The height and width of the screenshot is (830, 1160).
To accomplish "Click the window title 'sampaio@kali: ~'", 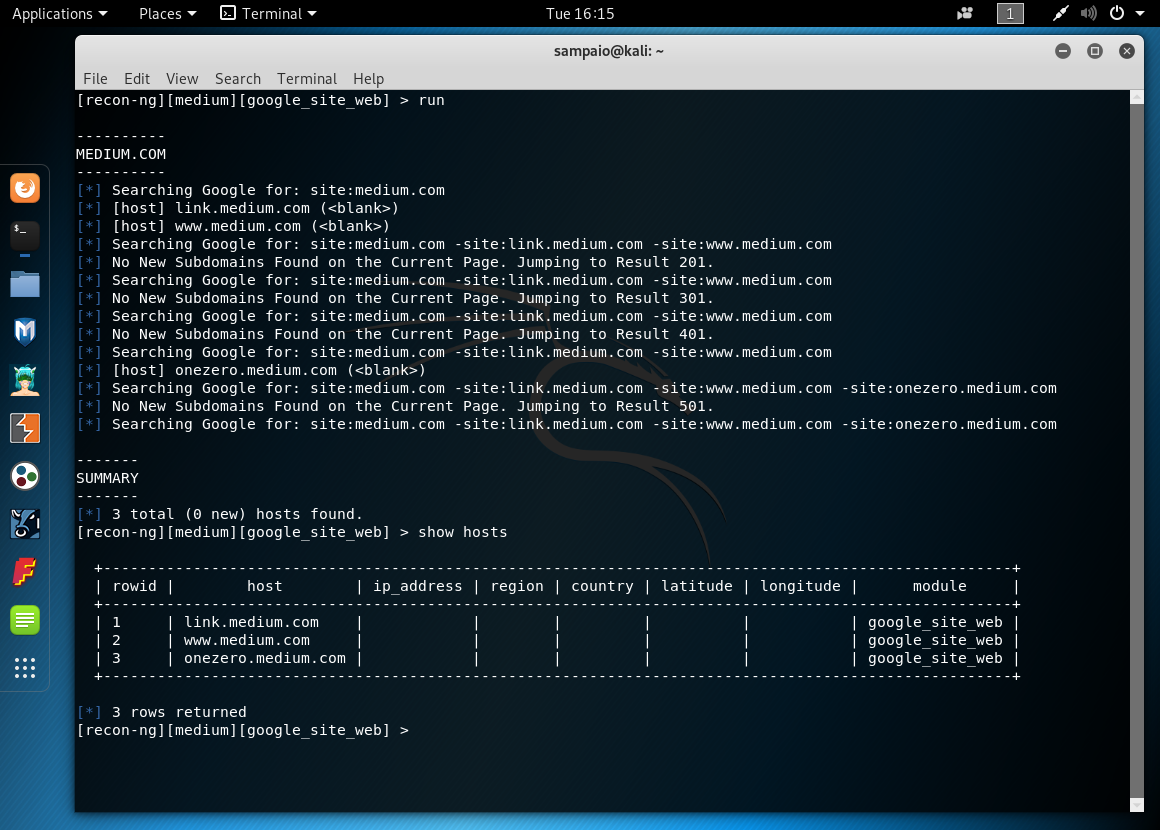I will [609, 50].
